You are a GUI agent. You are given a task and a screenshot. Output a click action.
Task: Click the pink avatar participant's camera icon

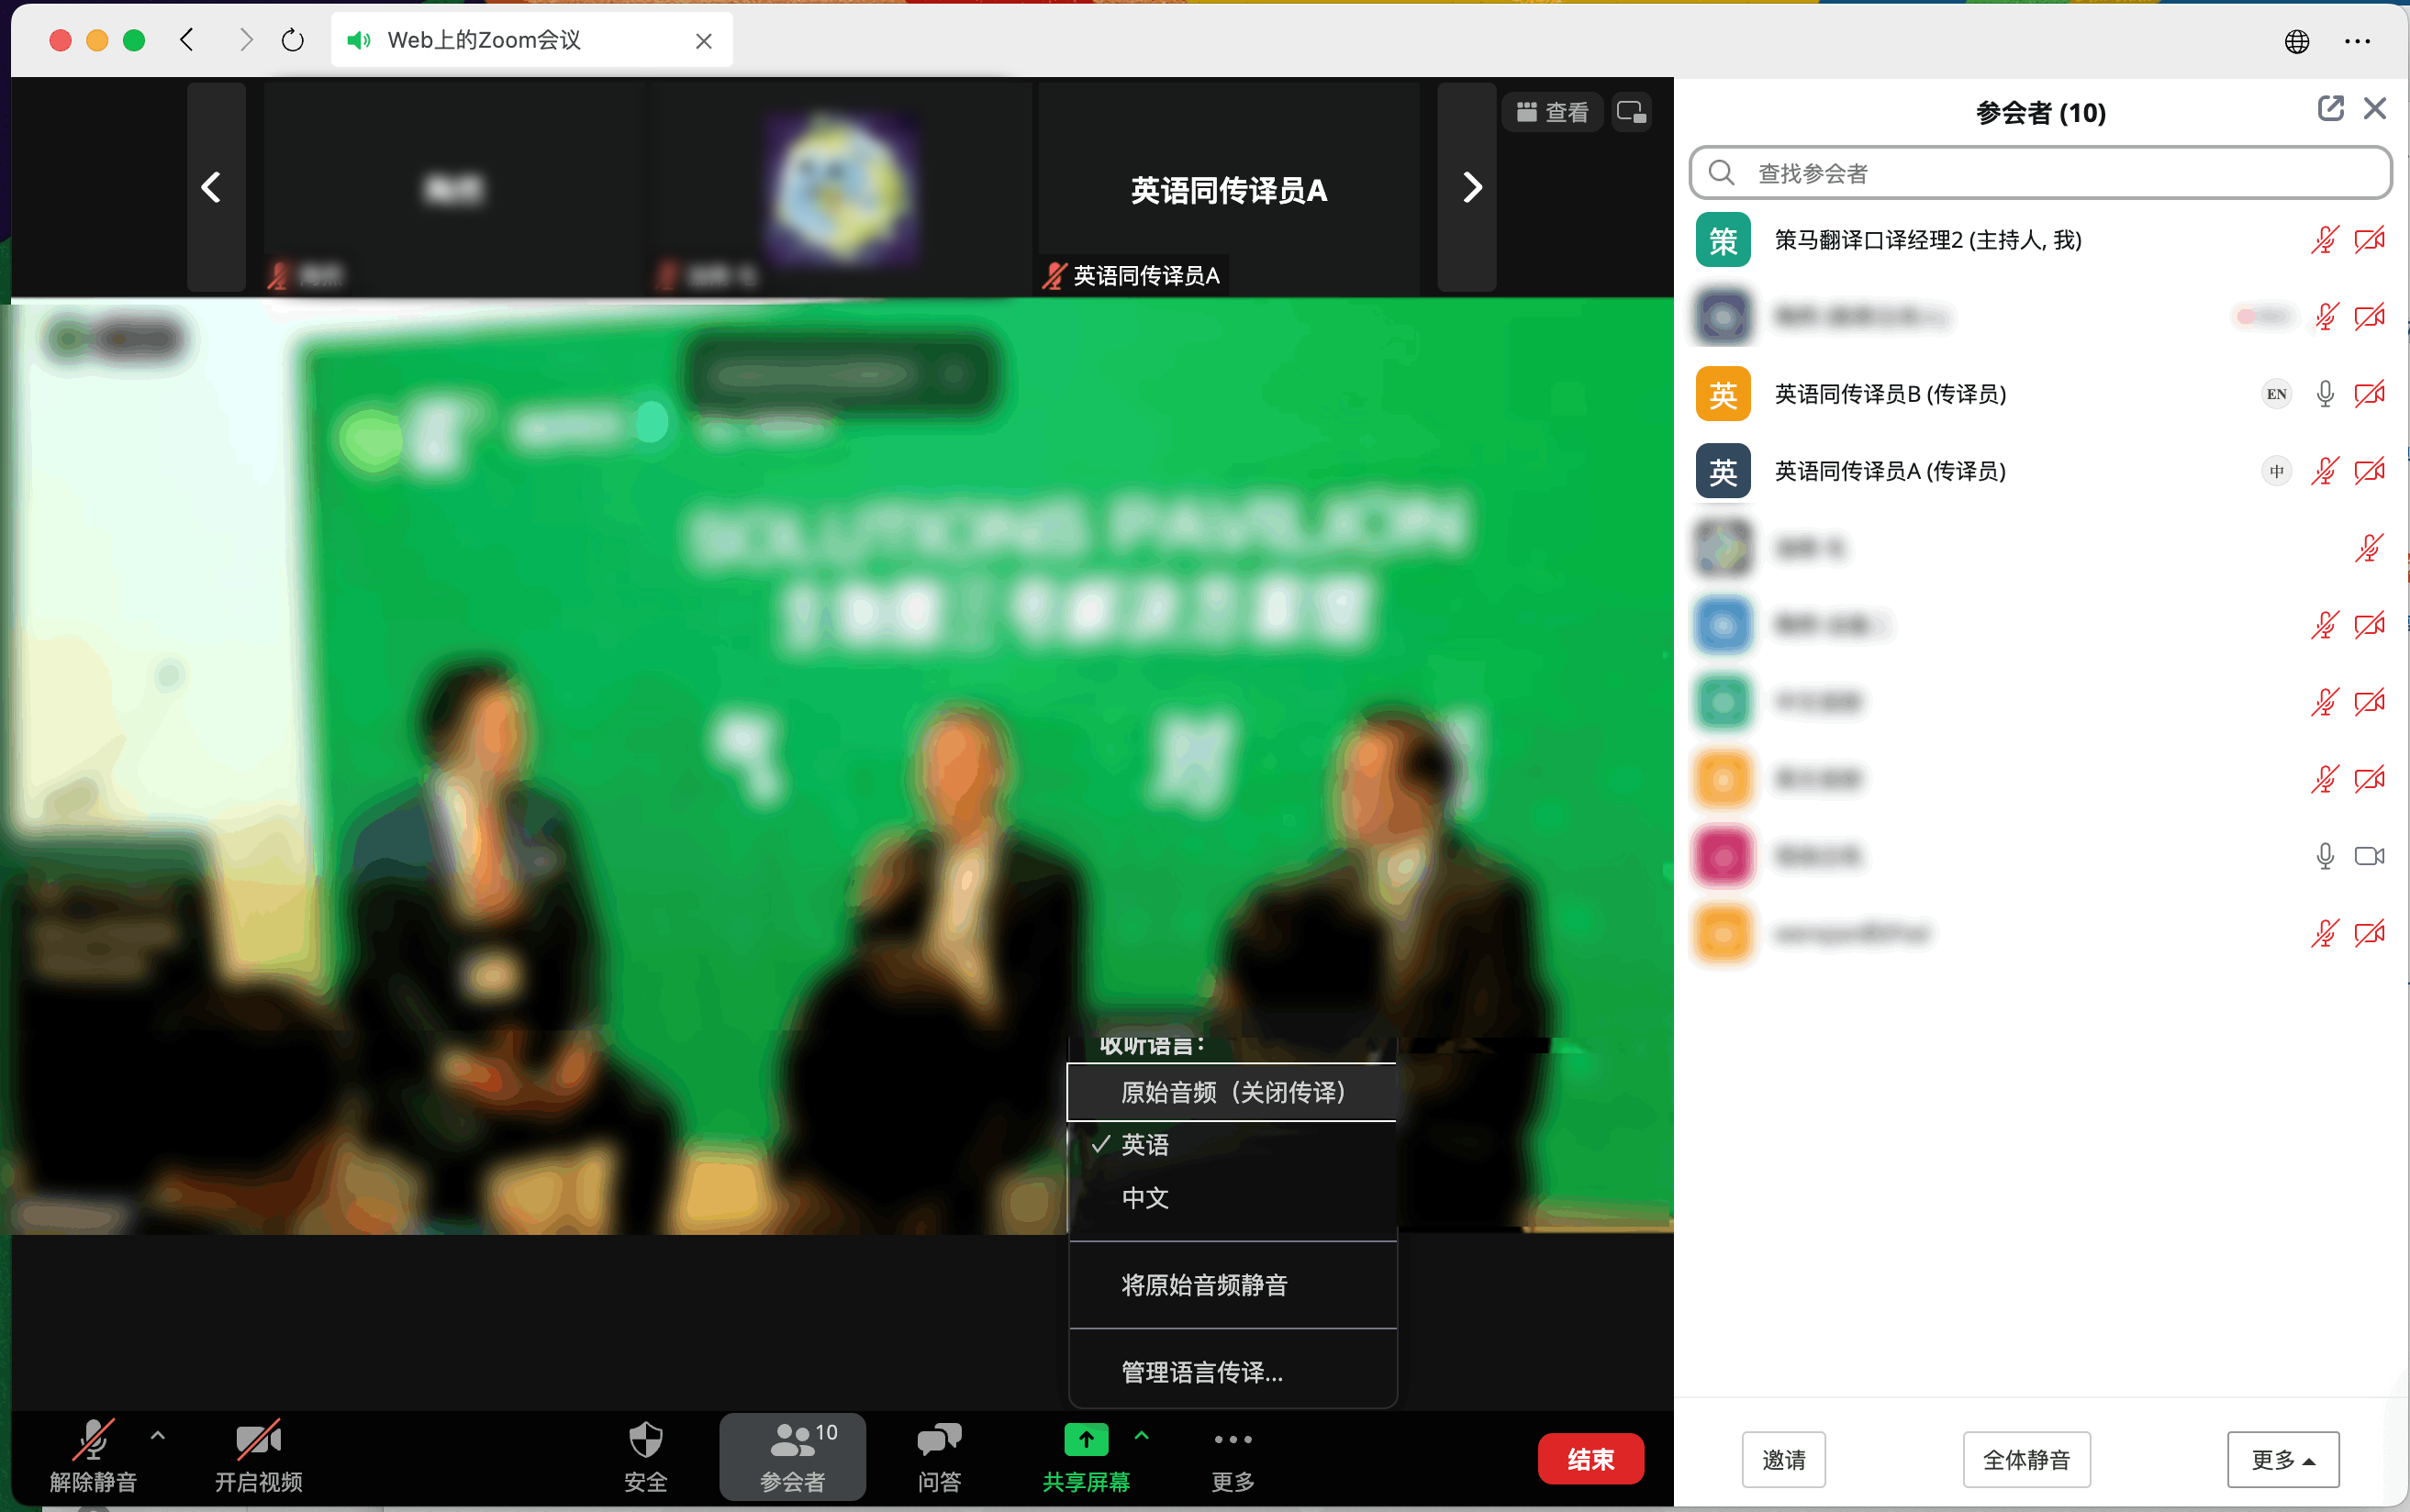tap(2370, 856)
